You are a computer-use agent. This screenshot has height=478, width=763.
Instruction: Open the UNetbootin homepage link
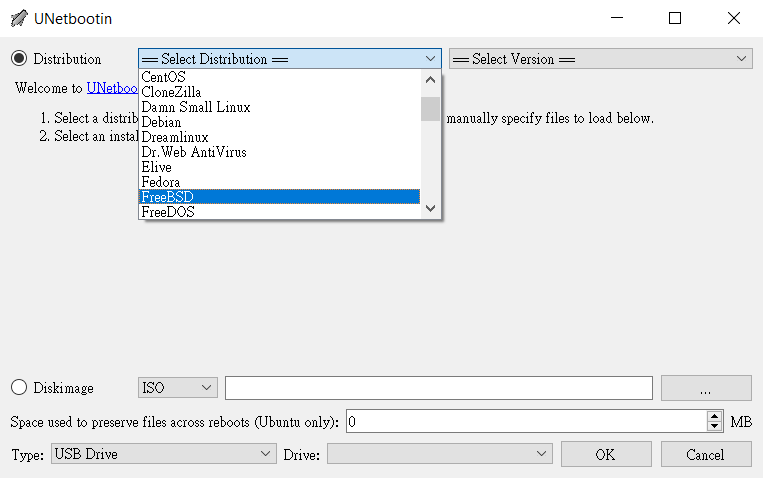112,88
